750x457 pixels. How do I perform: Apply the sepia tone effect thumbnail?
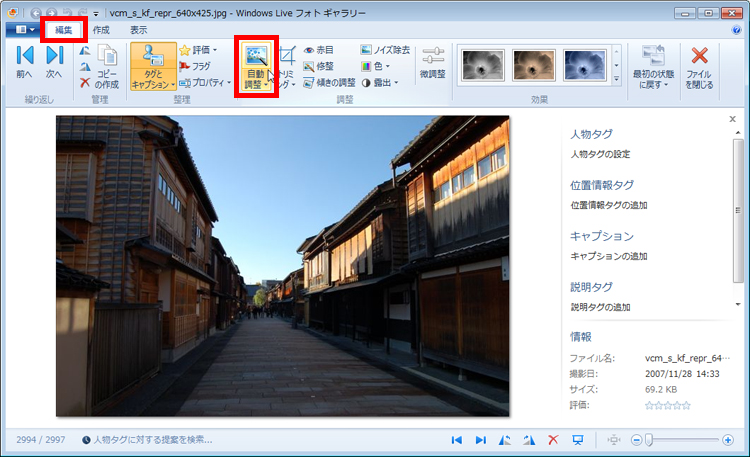(534, 65)
